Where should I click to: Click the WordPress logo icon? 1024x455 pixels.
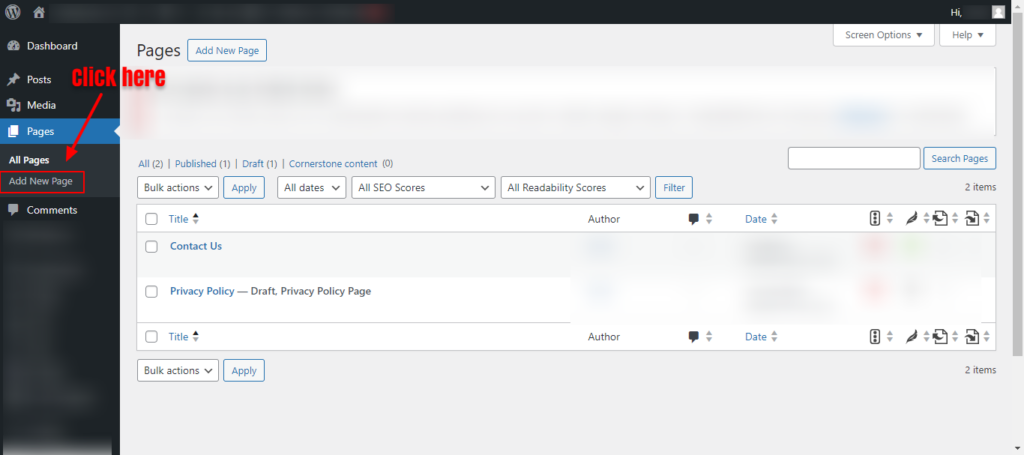tap(13, 12)
